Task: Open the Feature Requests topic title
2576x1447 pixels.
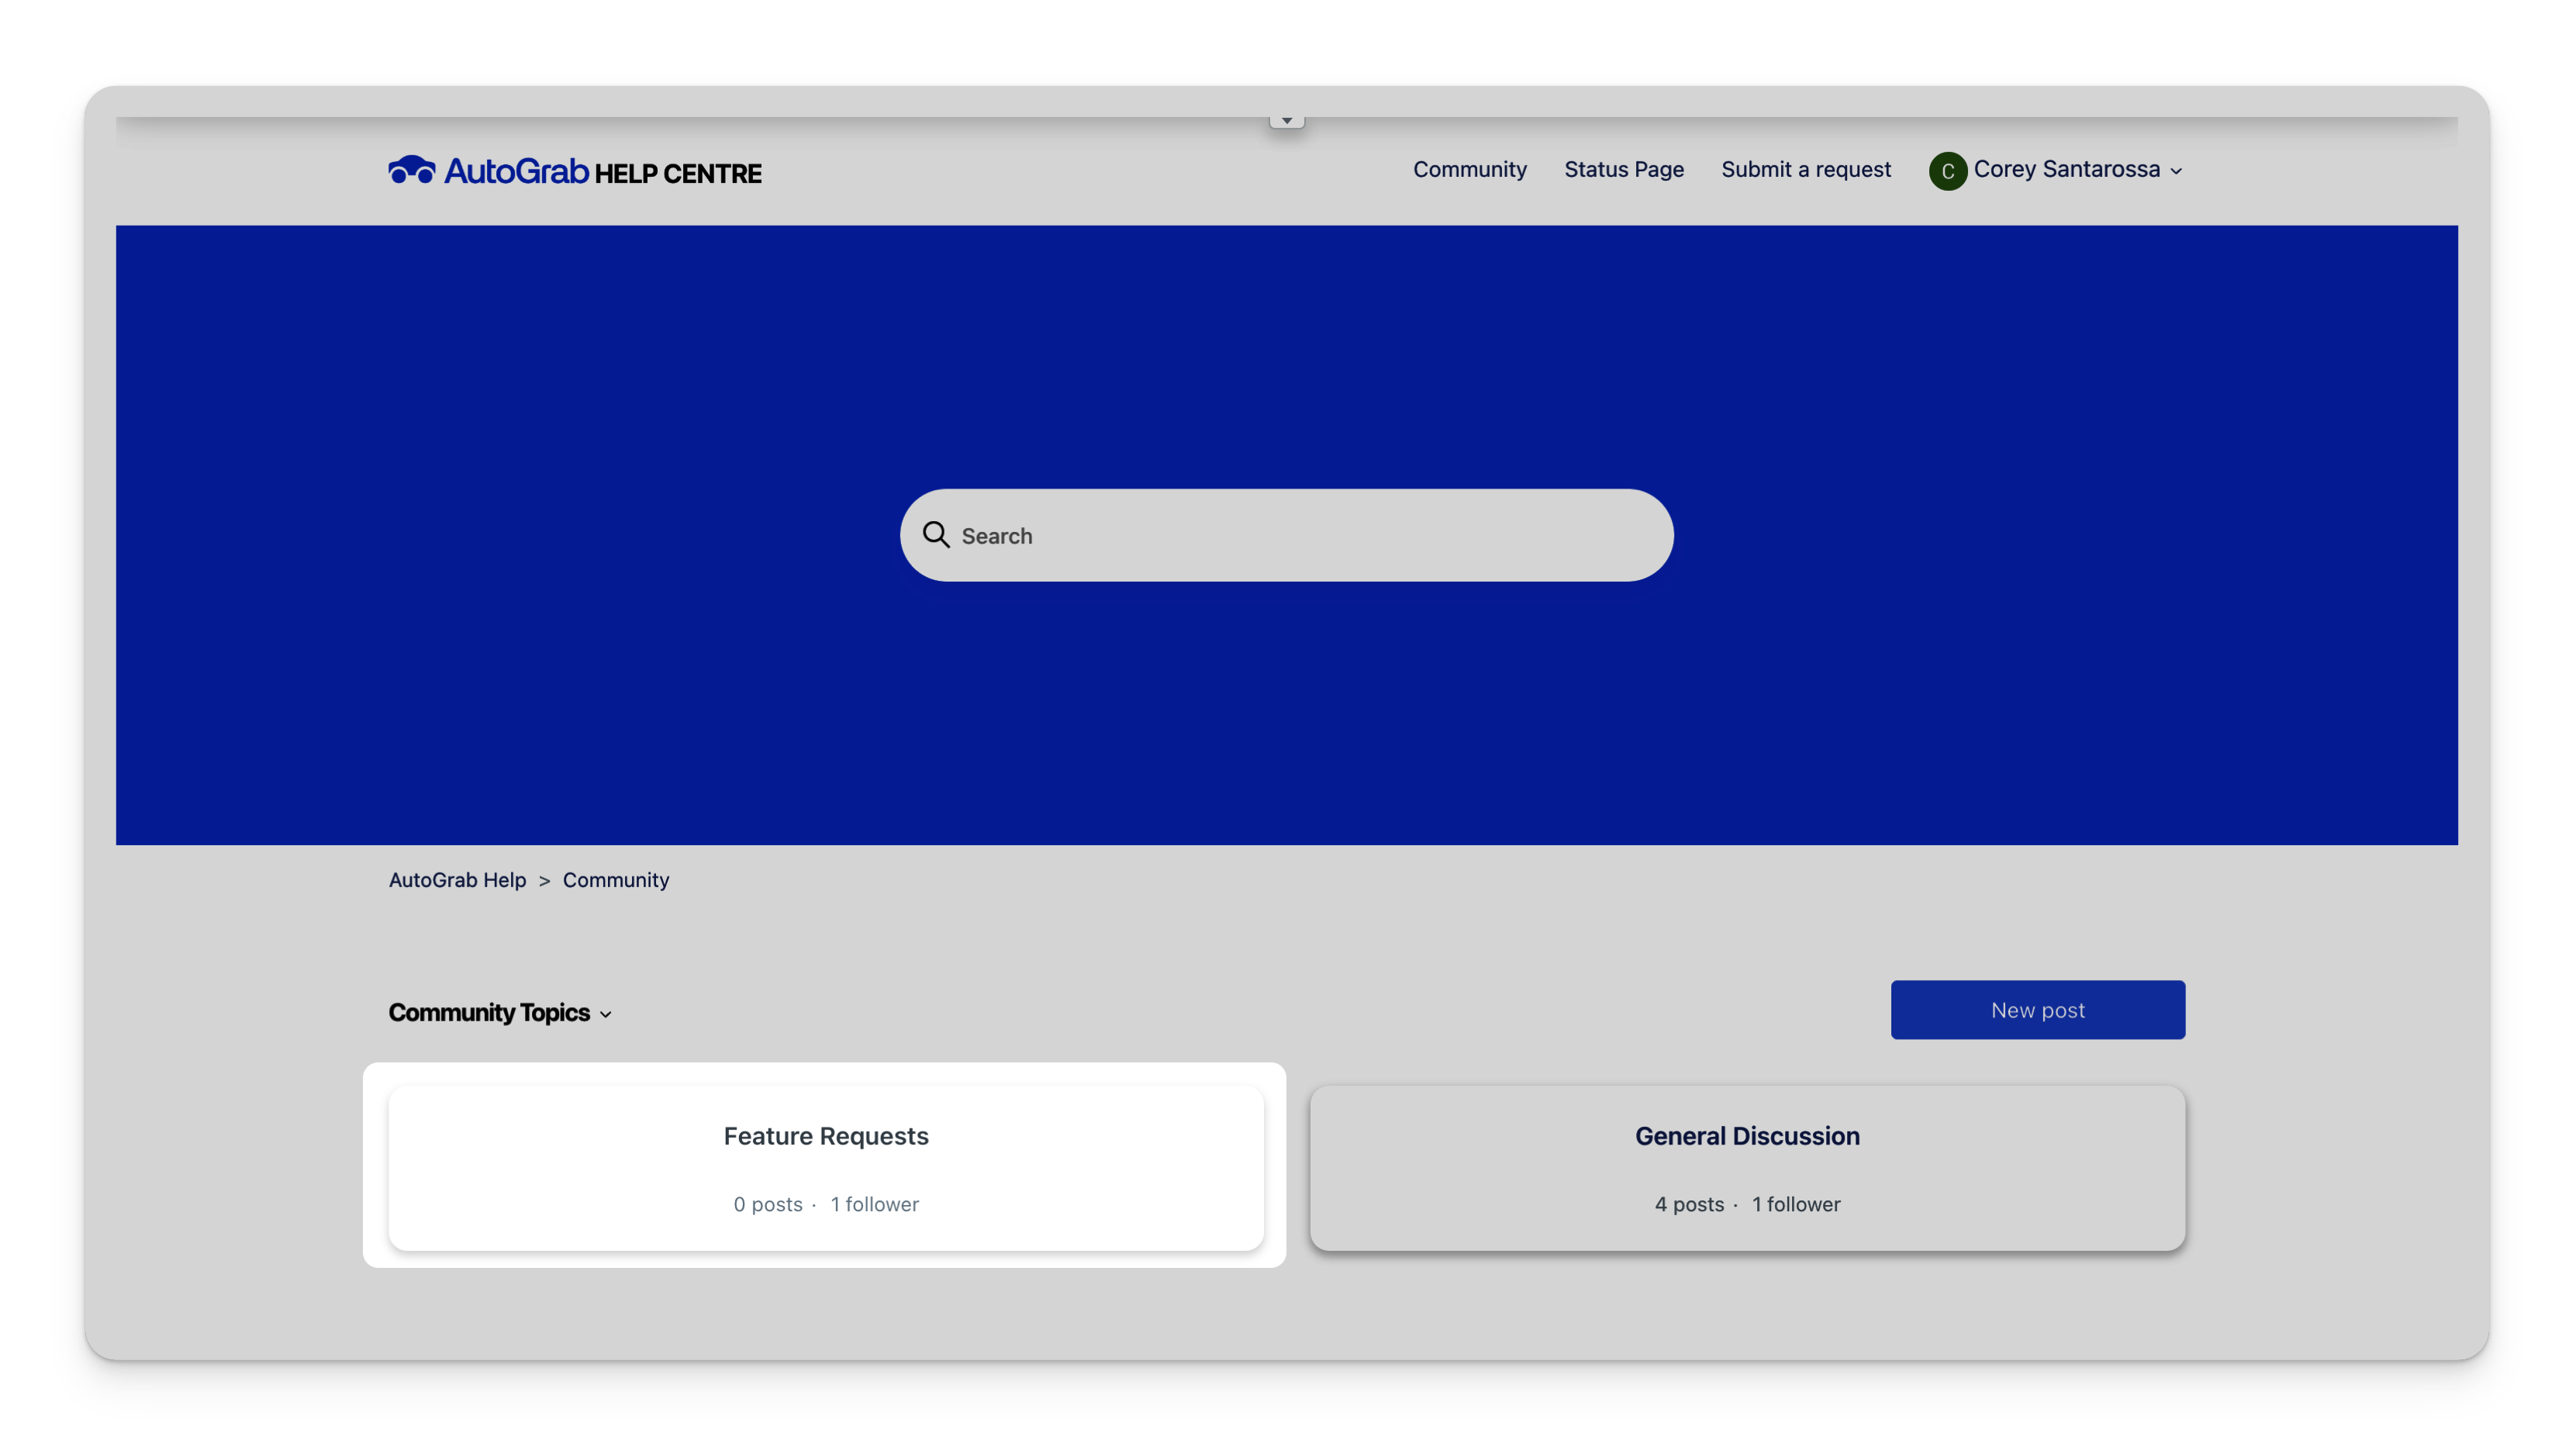Action: [x=826, y=1136]
